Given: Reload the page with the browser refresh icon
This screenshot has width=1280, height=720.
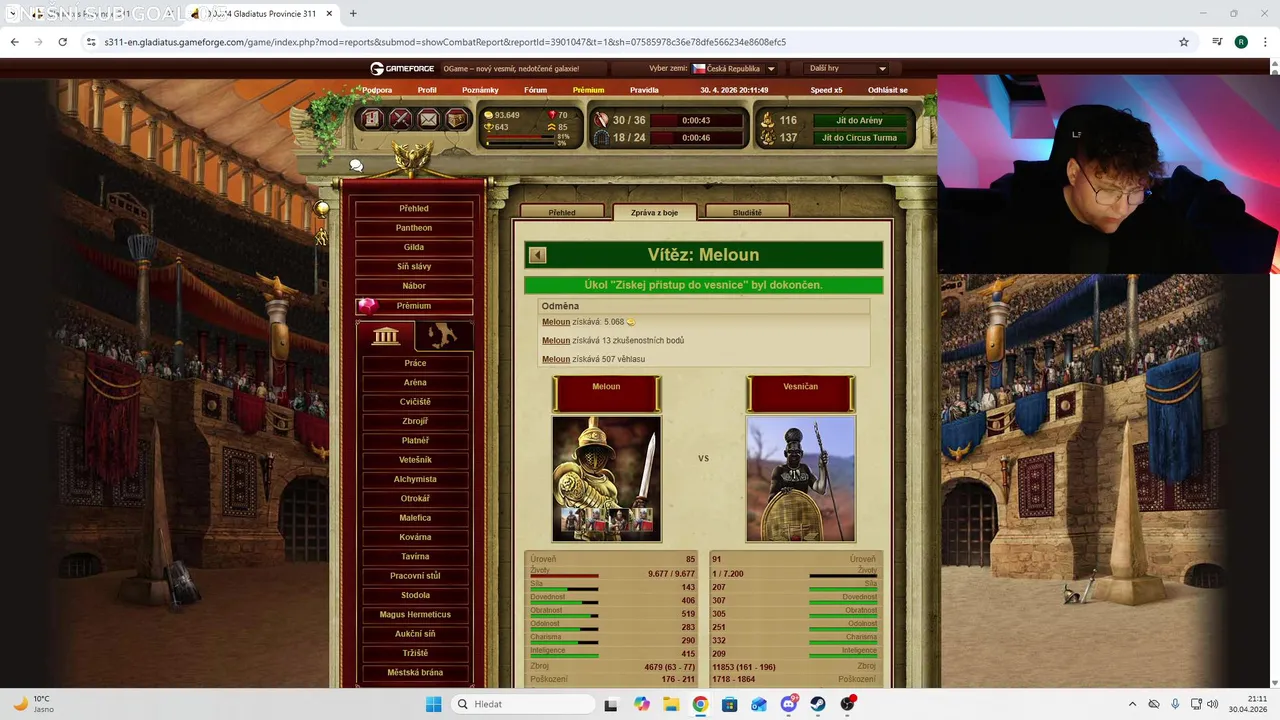Looking at the screenshot, I should click(62, 42).
